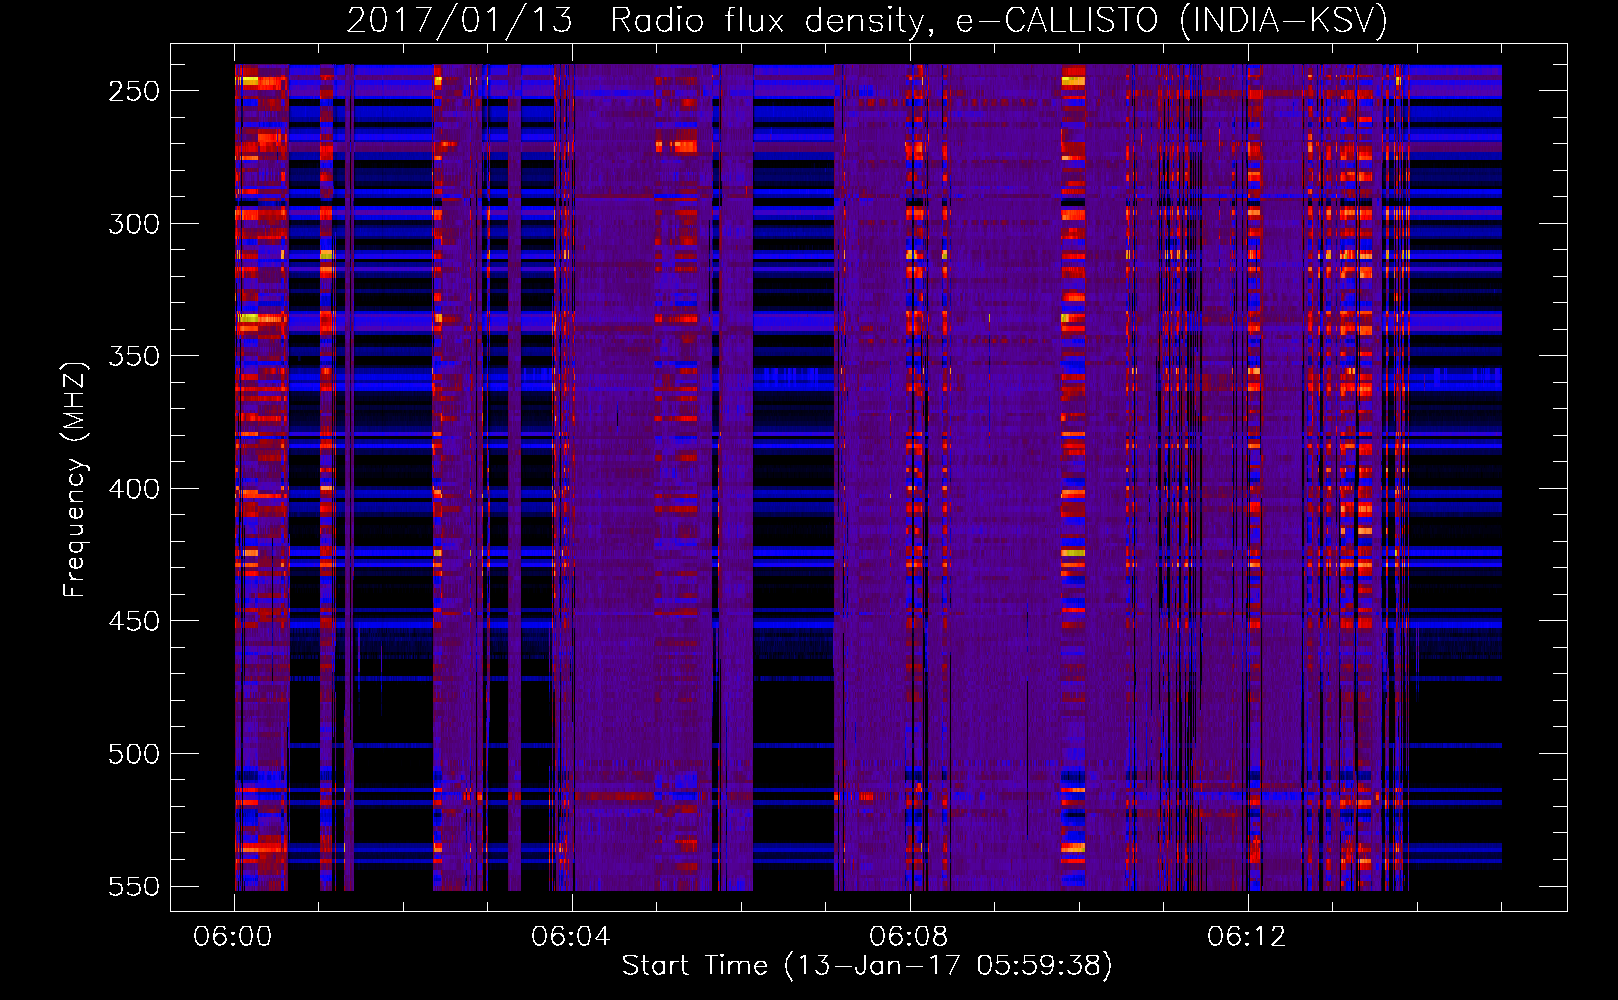Click the 400 frequency tick label

point(133,488)
